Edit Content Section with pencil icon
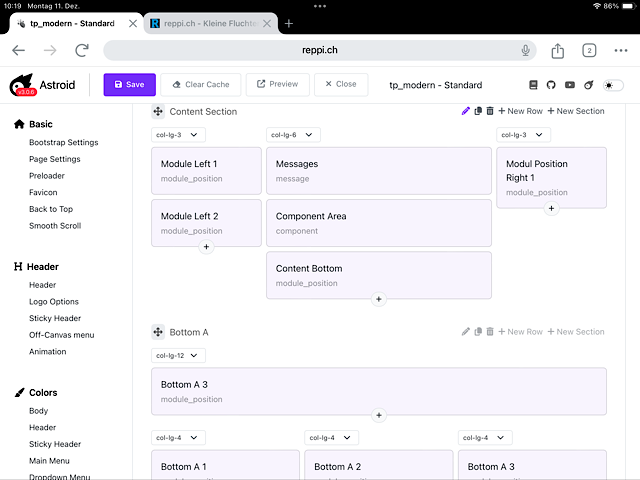The image size is (640, 480). 466,111
